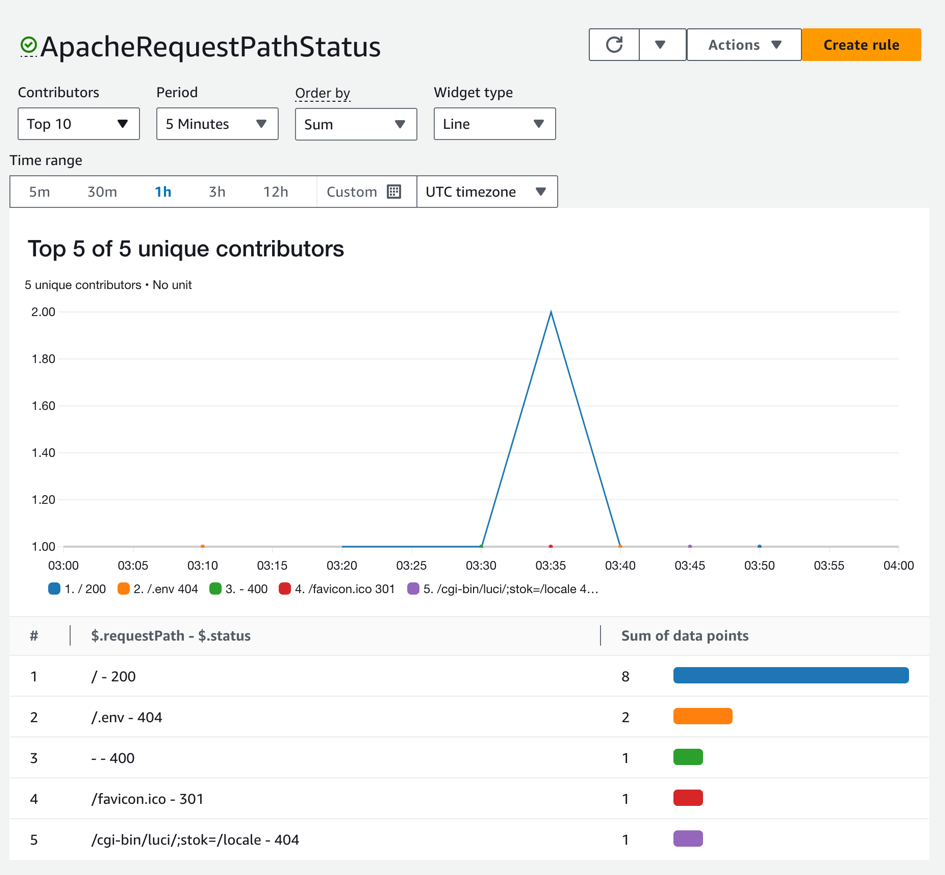Expand the Contributors Top 10 dropdown
945x875 pixels.
click(78, 124)
